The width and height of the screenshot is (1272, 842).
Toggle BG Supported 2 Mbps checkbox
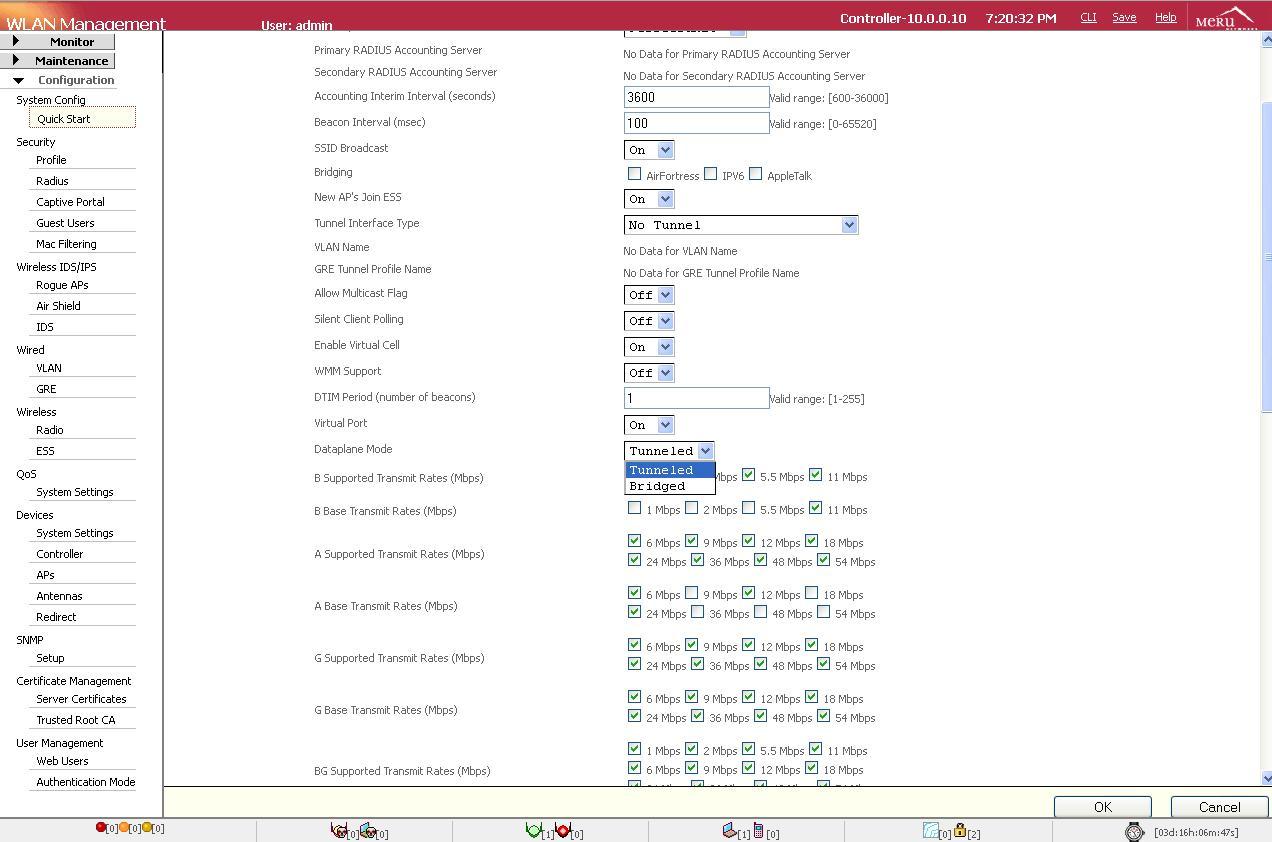(x=691, y=749)
